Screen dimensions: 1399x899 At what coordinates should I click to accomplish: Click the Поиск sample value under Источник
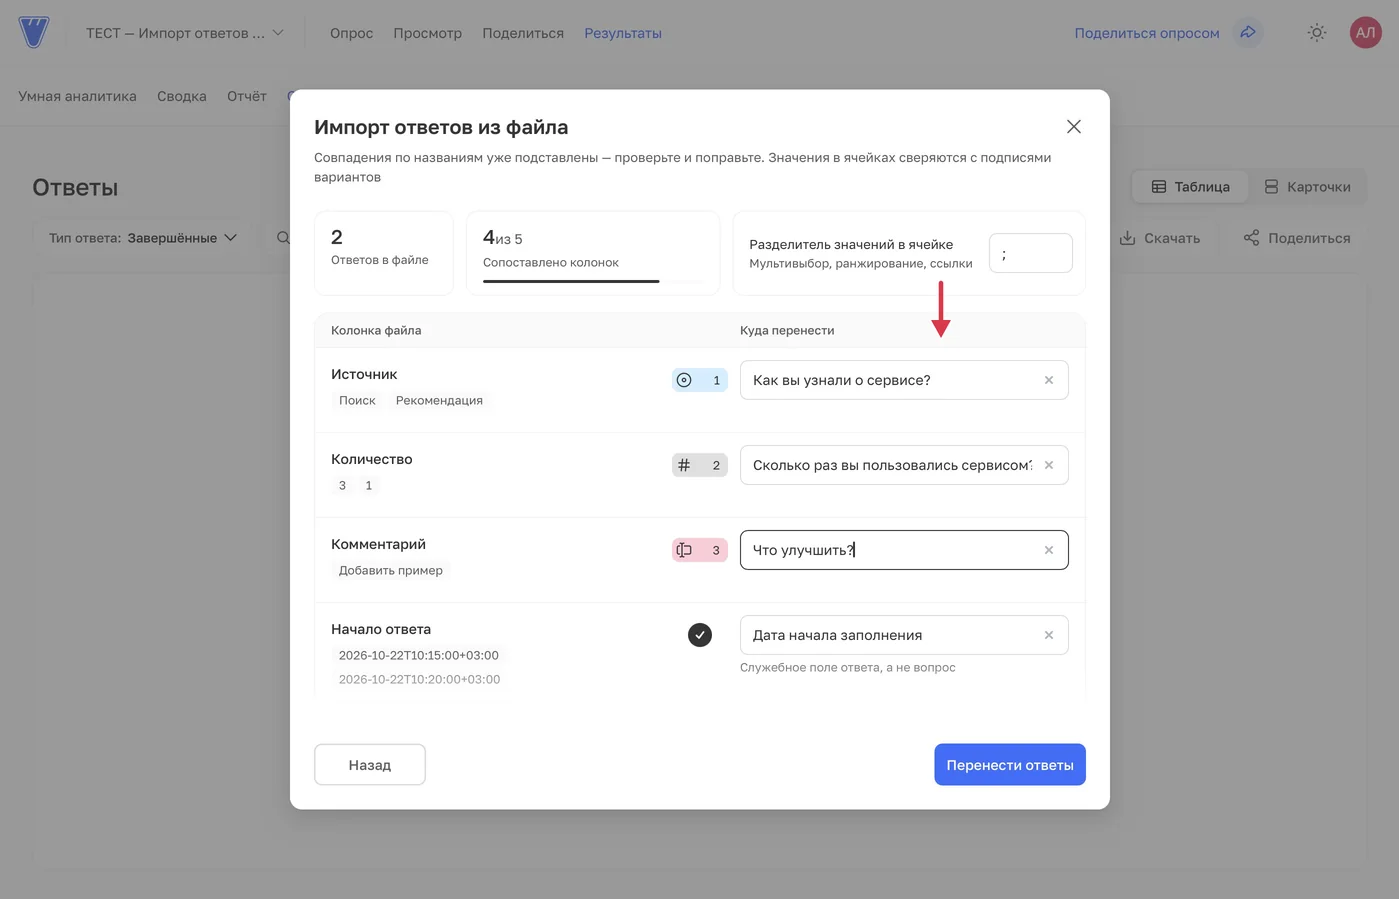click(x=357, y=400)
